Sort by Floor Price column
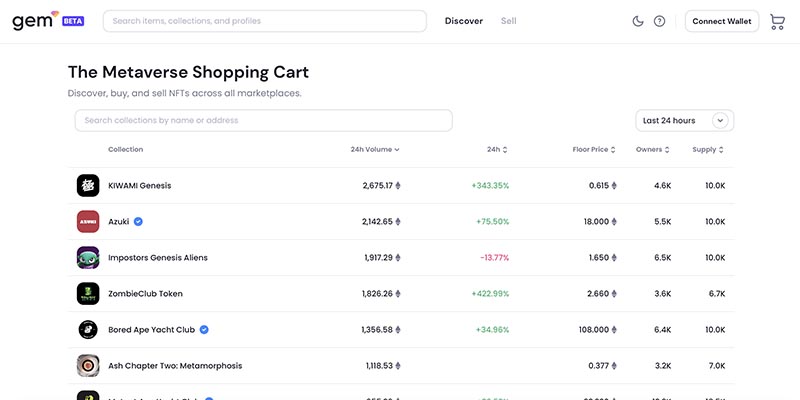 593,149
